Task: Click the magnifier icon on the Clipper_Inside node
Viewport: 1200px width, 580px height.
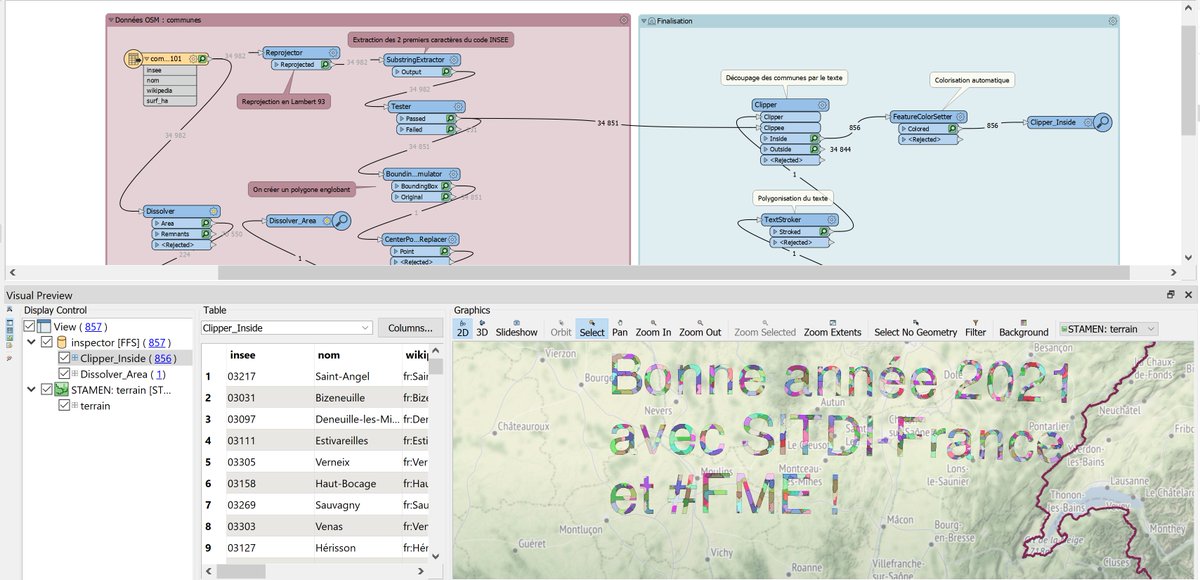Action: click(x=1105, y=124)
